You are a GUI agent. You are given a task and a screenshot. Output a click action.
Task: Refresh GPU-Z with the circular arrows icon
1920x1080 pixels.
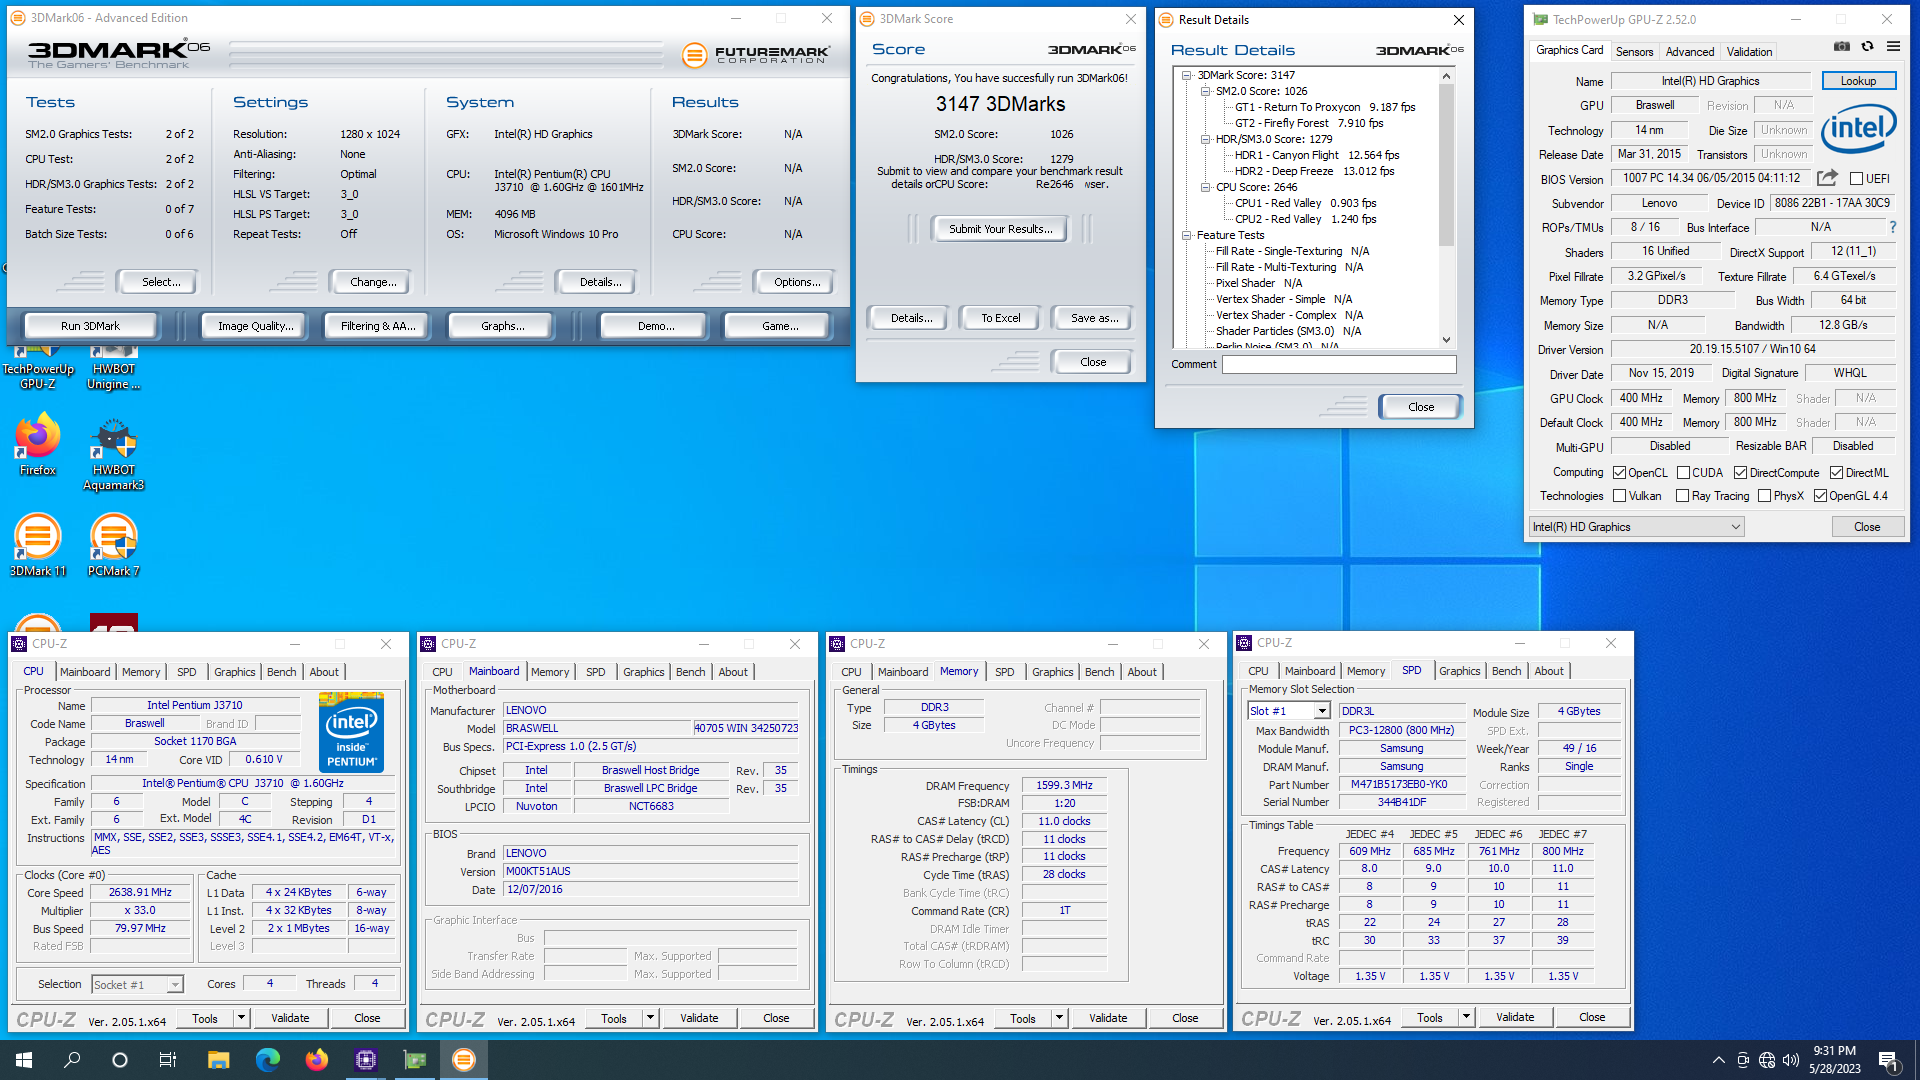tap(1867, 46)
